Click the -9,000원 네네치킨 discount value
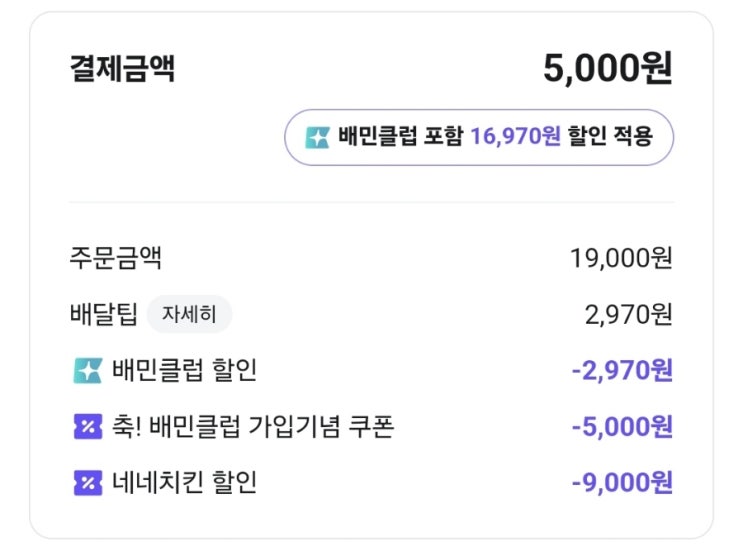 (622, 484)
